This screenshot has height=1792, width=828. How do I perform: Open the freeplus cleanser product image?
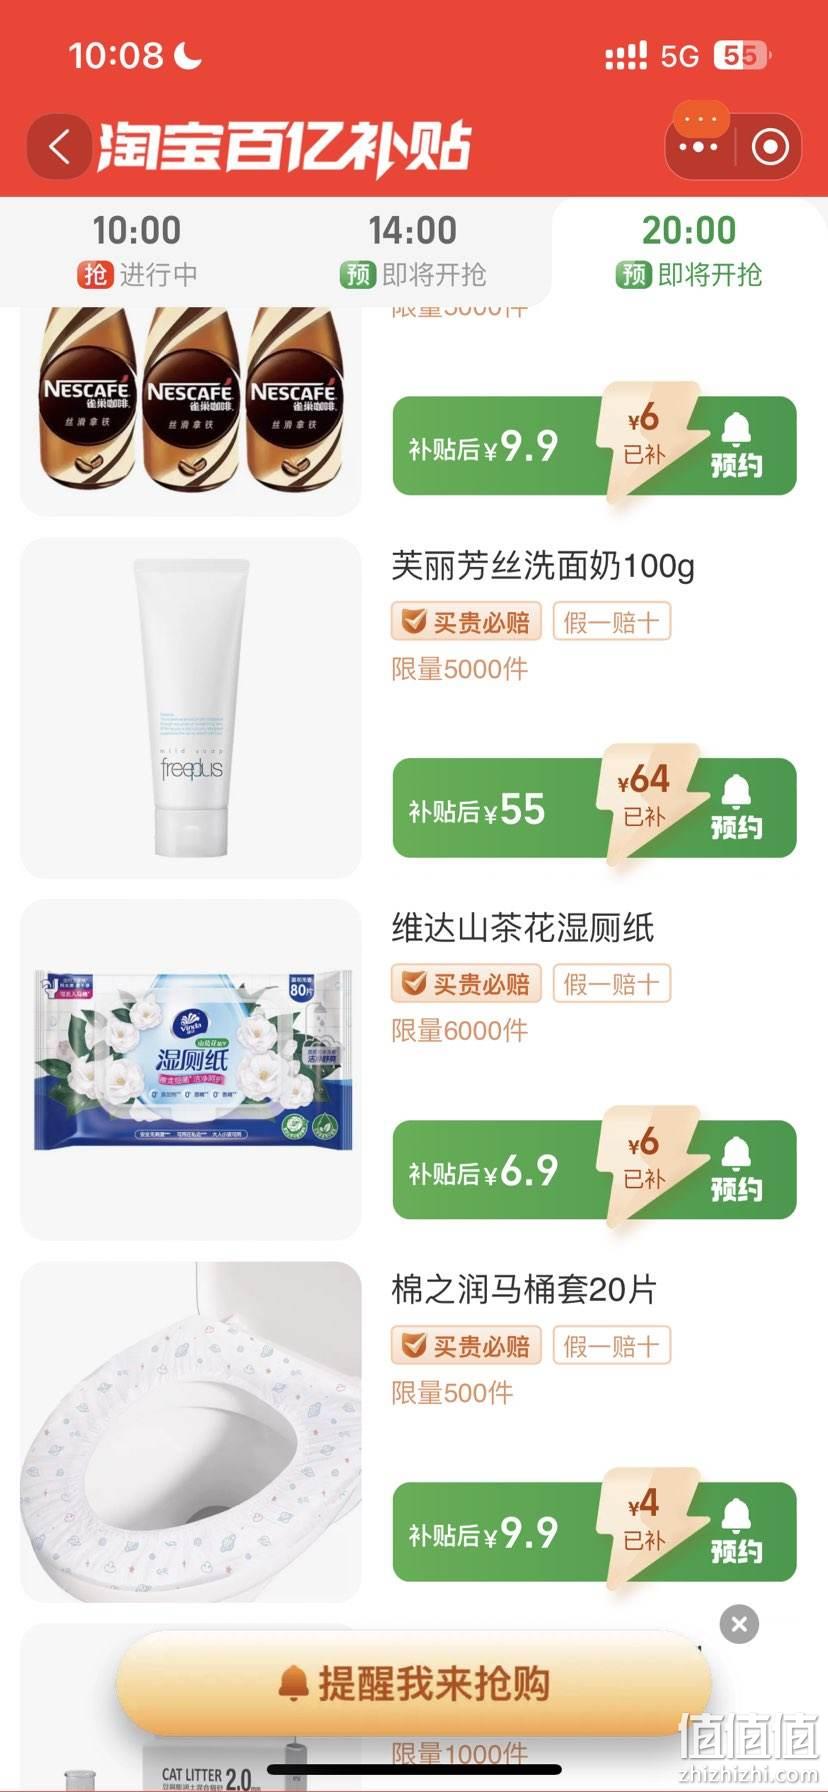tap(191, 708)
